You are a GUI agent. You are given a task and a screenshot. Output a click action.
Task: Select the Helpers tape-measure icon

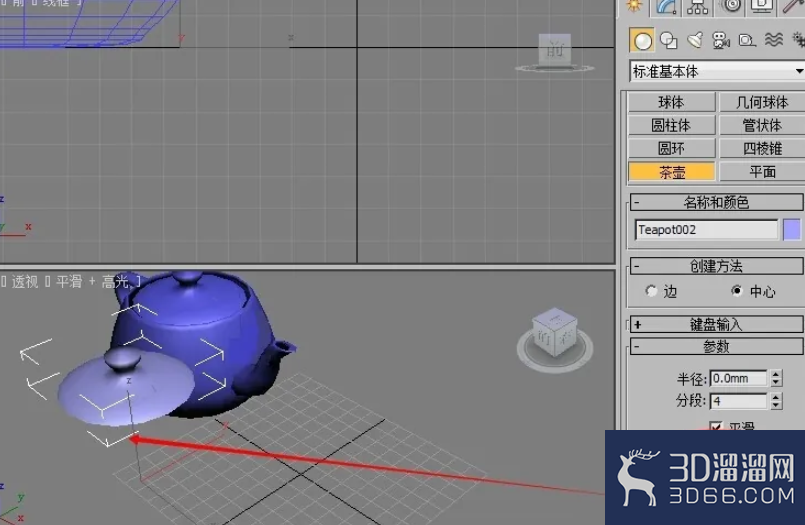[747, 41]
